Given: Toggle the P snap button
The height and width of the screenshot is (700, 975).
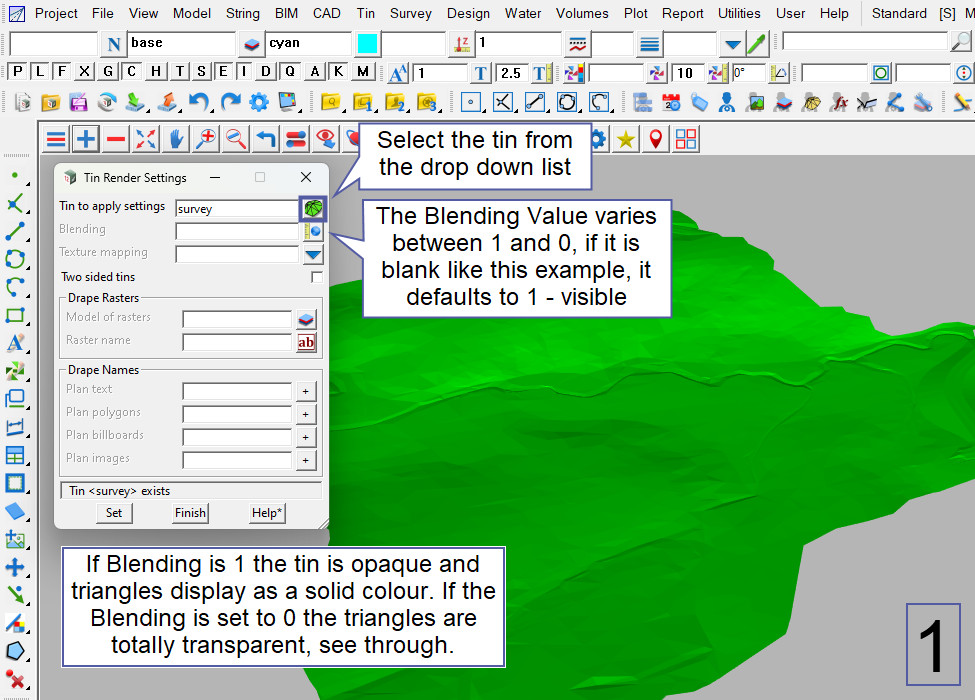Looking at the screenshot, I should (16, 72).
